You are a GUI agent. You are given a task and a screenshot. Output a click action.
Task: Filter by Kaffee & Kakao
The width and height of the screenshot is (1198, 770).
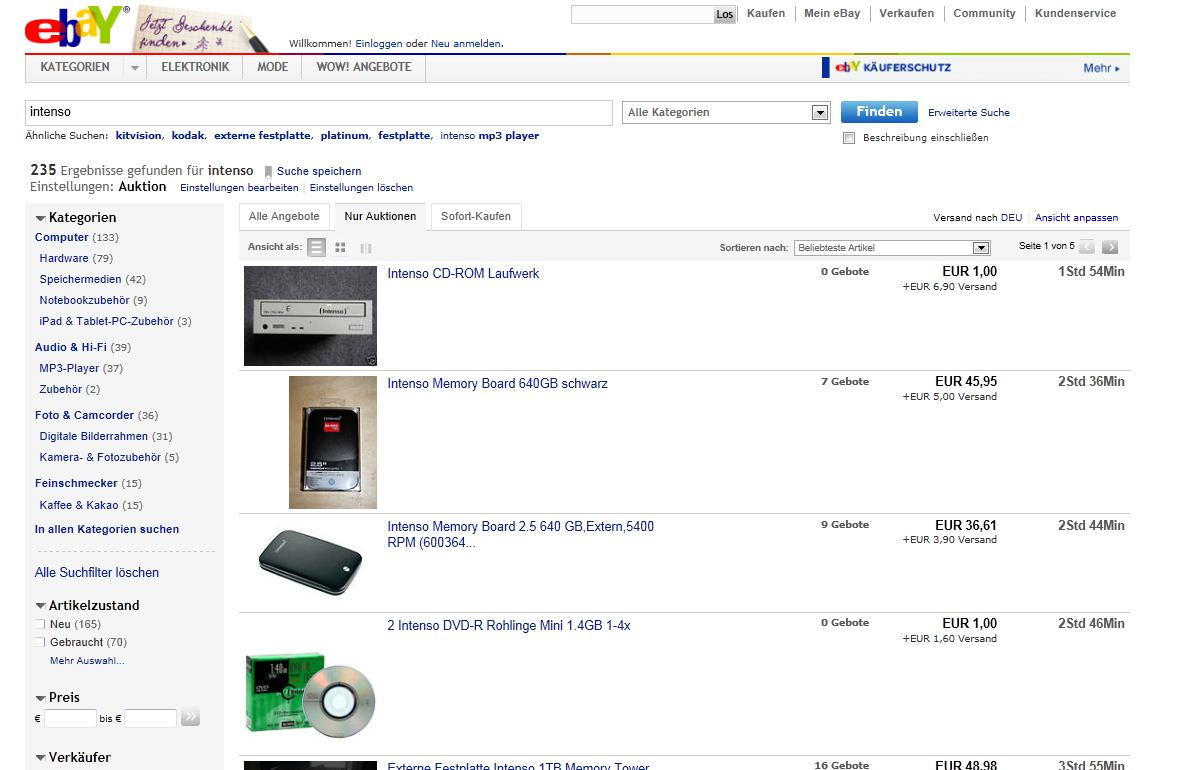pyautogui.click(x=79, y=505)
